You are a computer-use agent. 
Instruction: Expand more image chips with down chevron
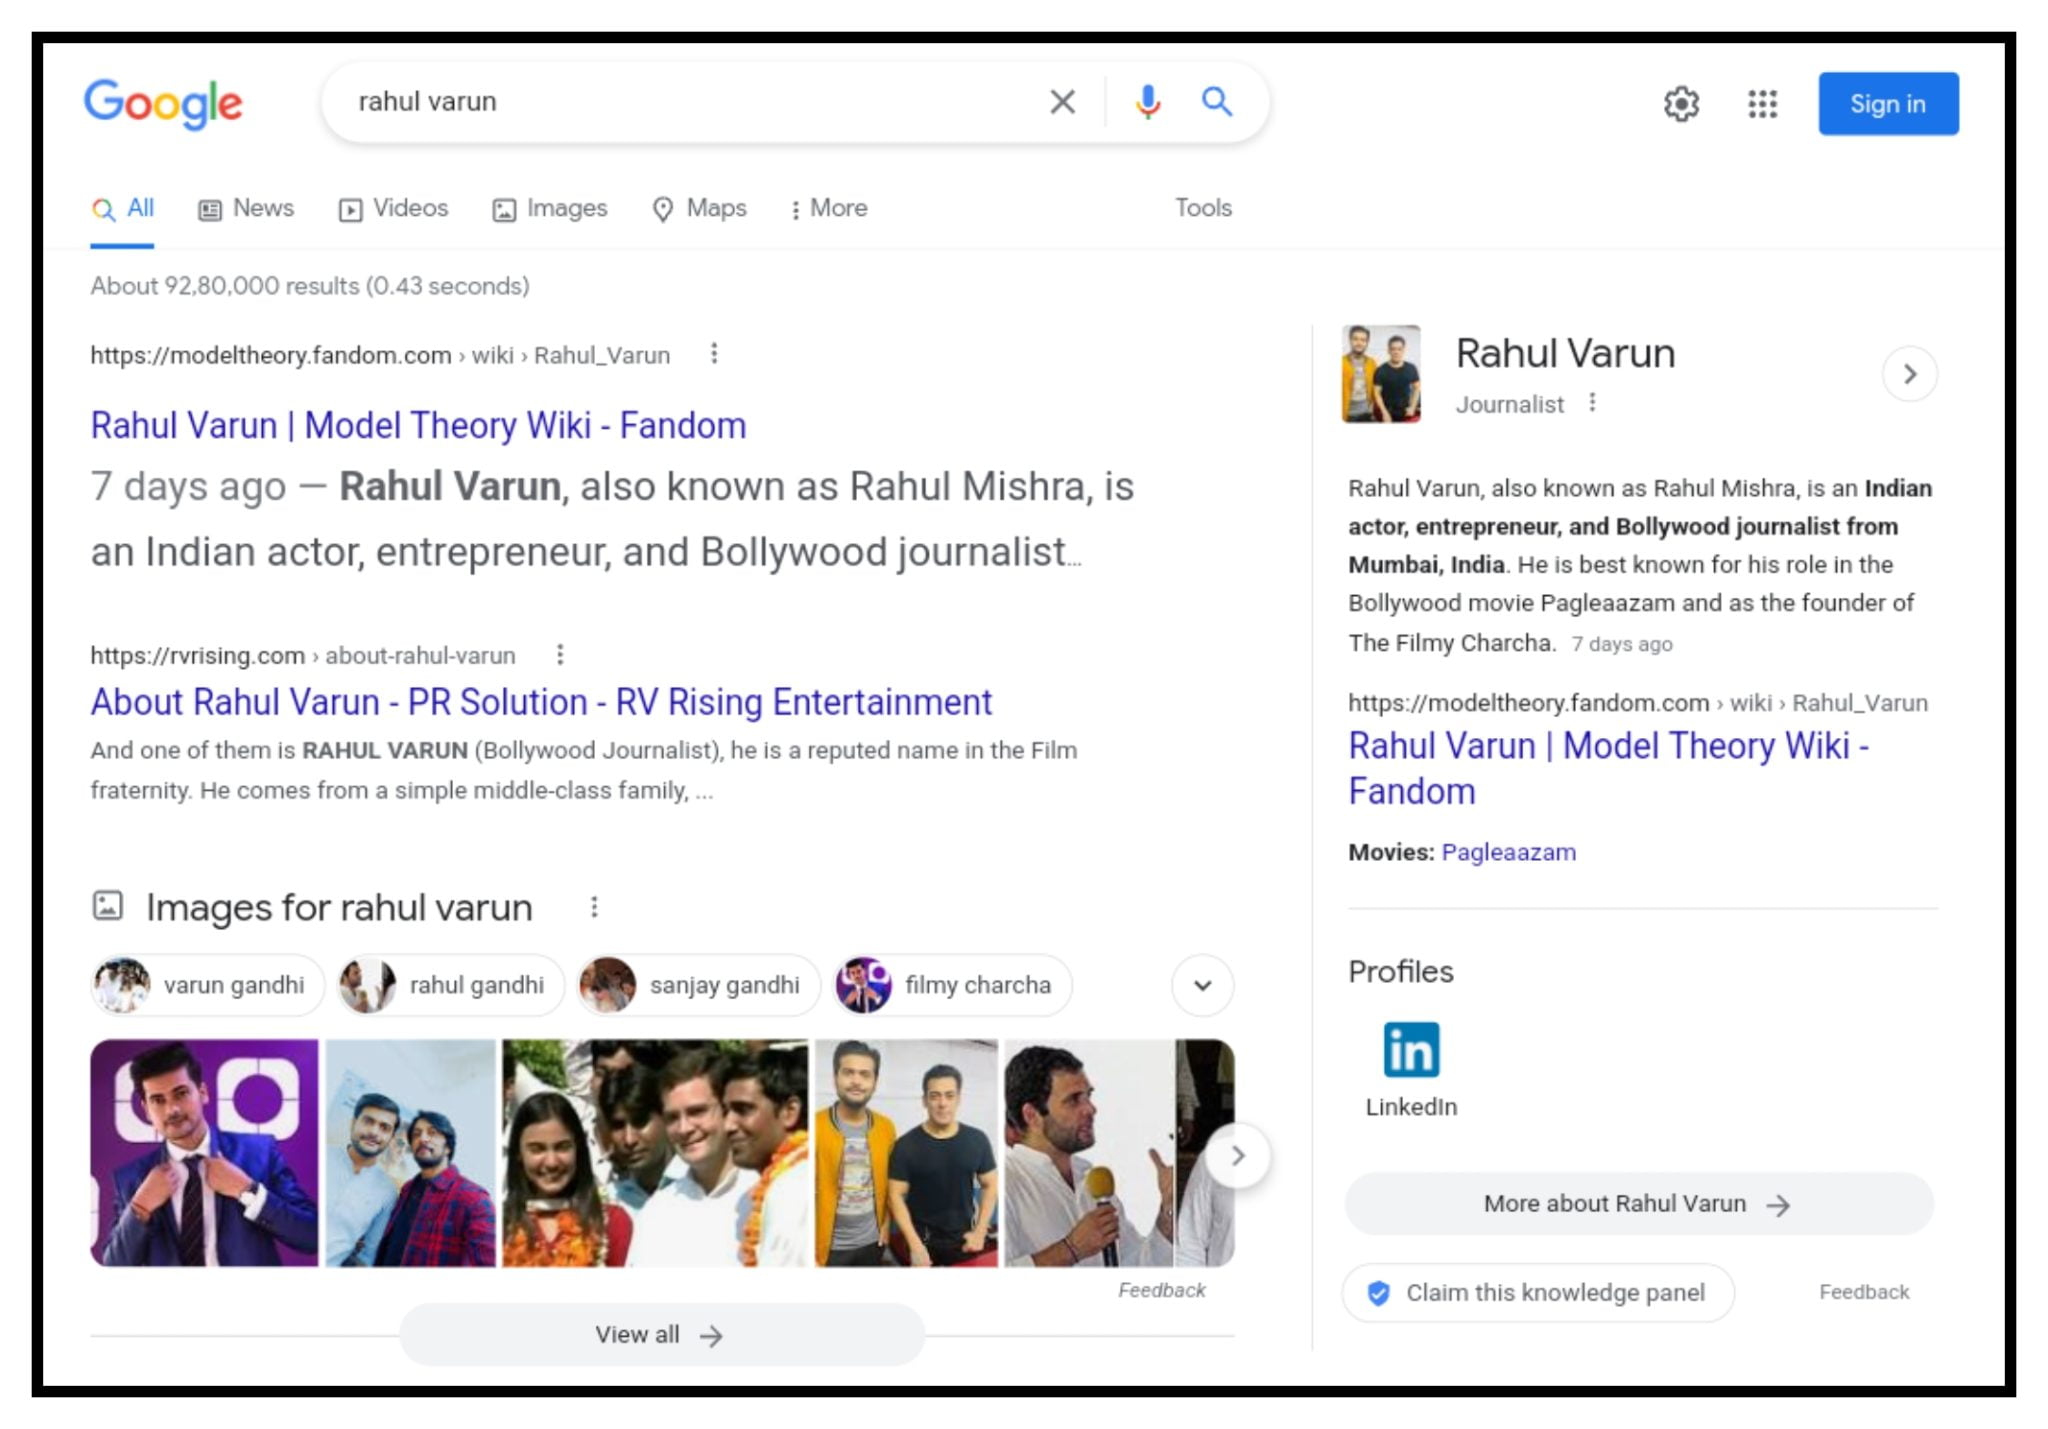[1202, 985]
